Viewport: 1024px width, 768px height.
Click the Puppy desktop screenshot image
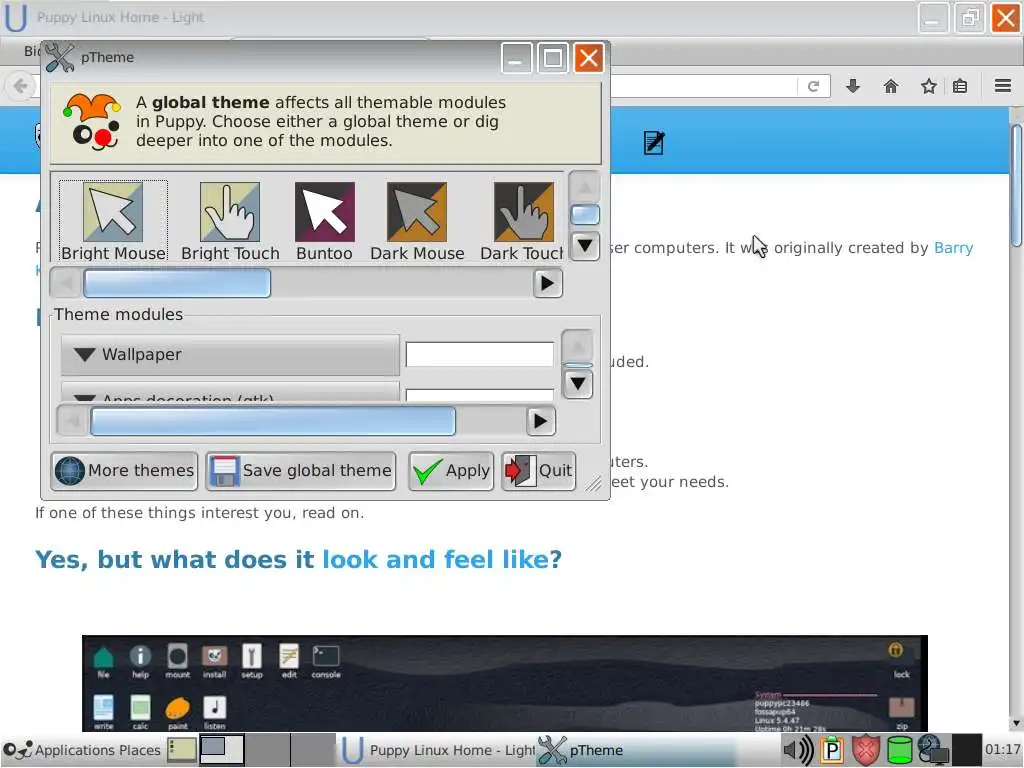505,683
